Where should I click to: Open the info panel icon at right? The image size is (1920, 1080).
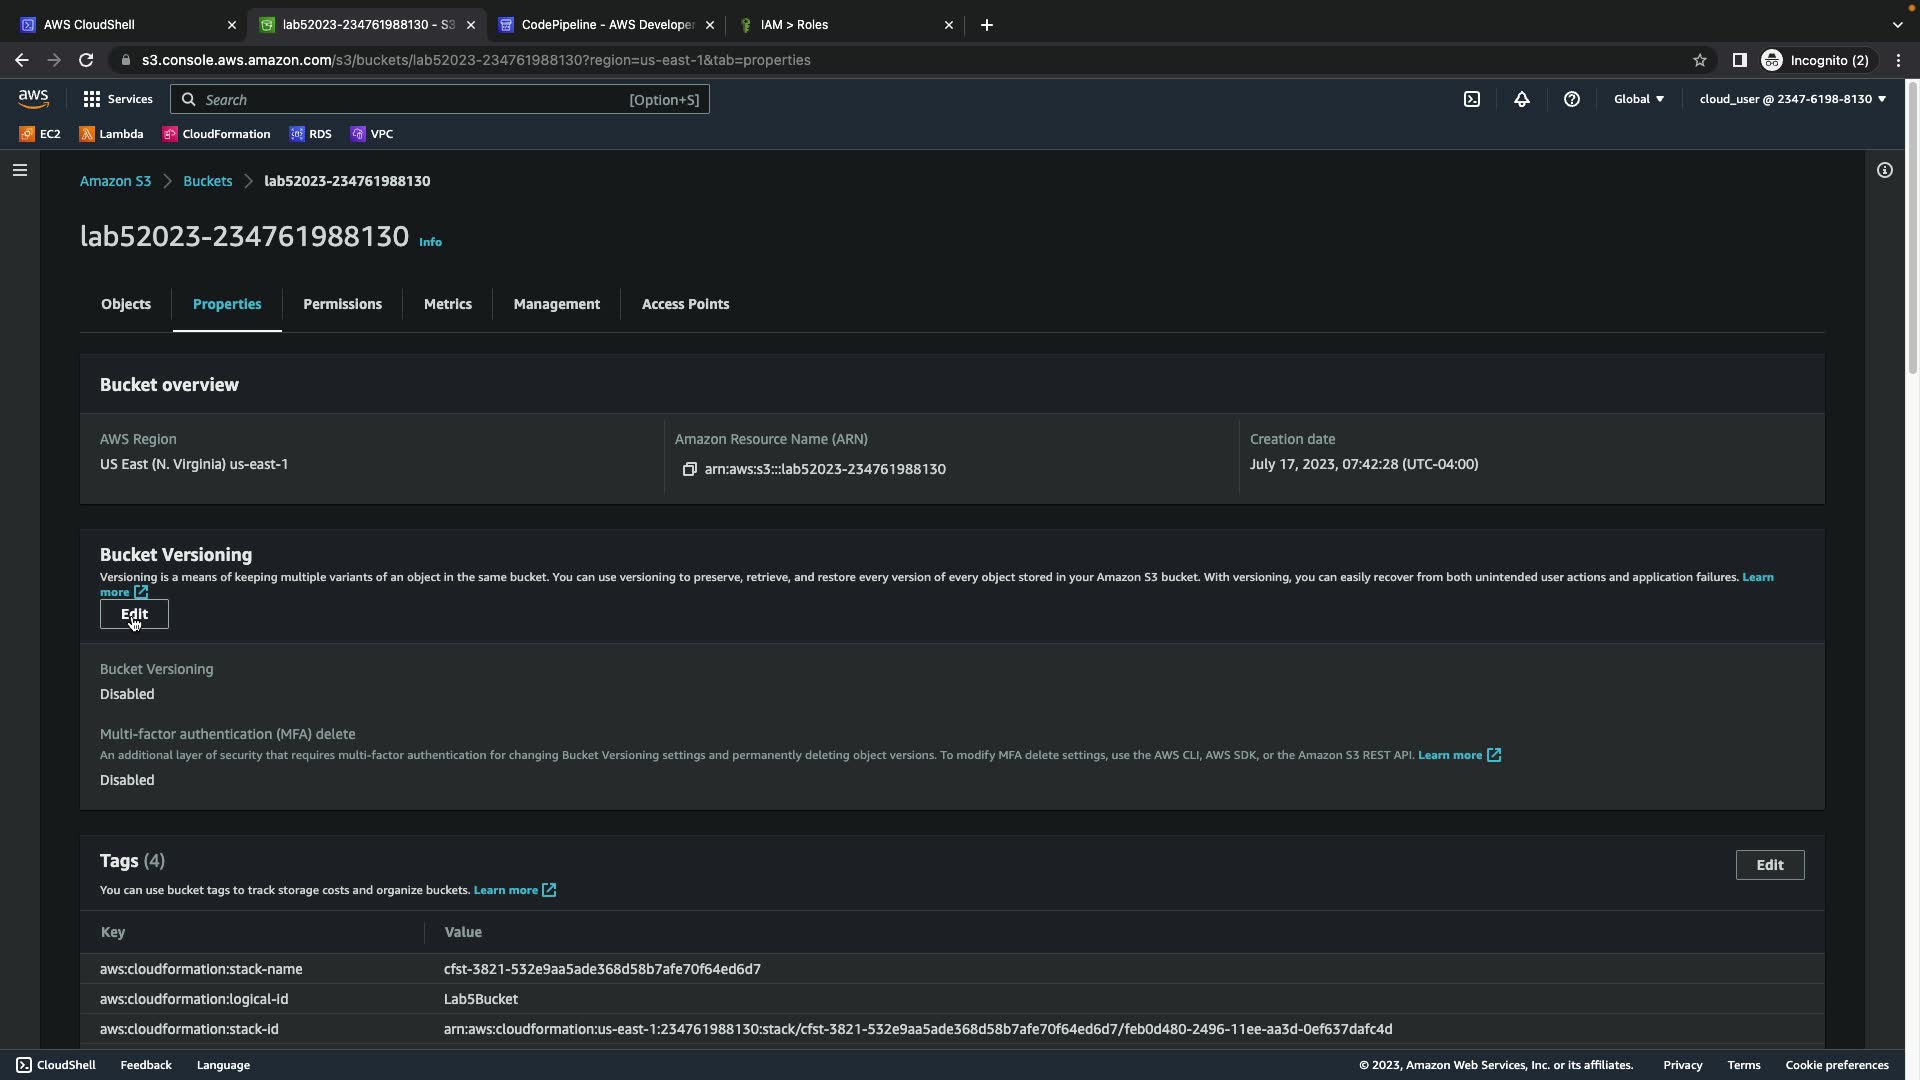coord(1884,170)
